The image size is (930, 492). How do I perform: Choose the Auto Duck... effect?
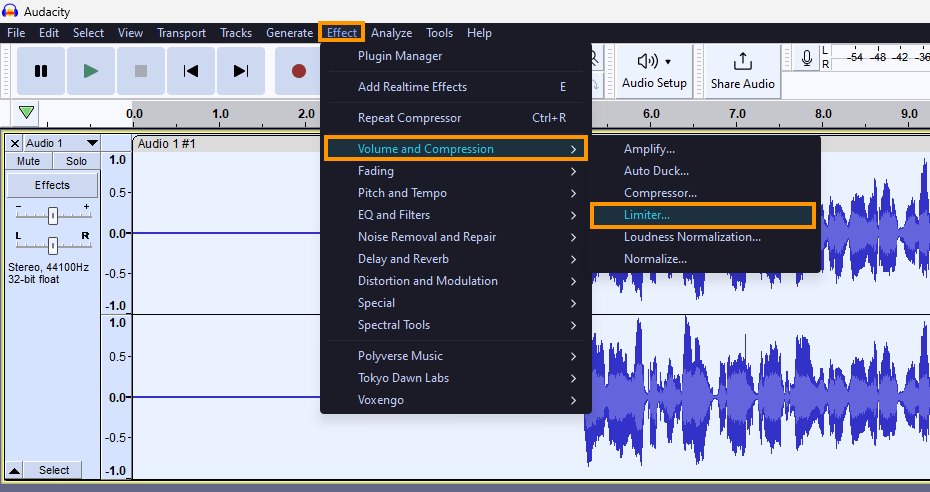coord(704,171)
